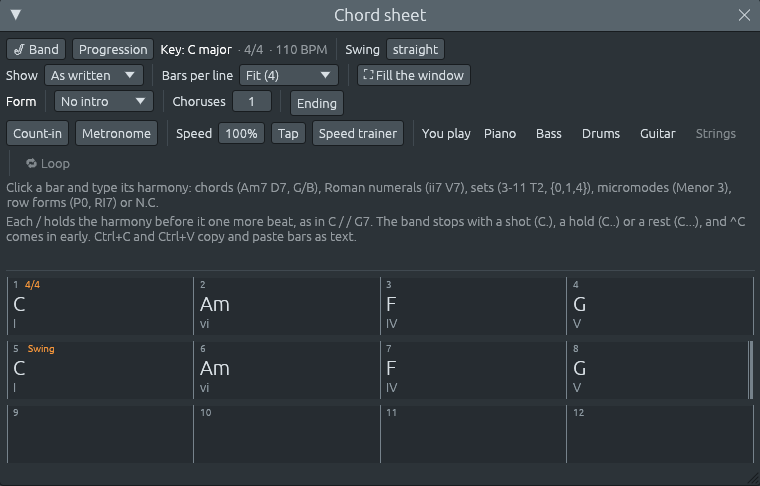Select bar 1 with chord C
760x486 pixels.
[100, 306]
